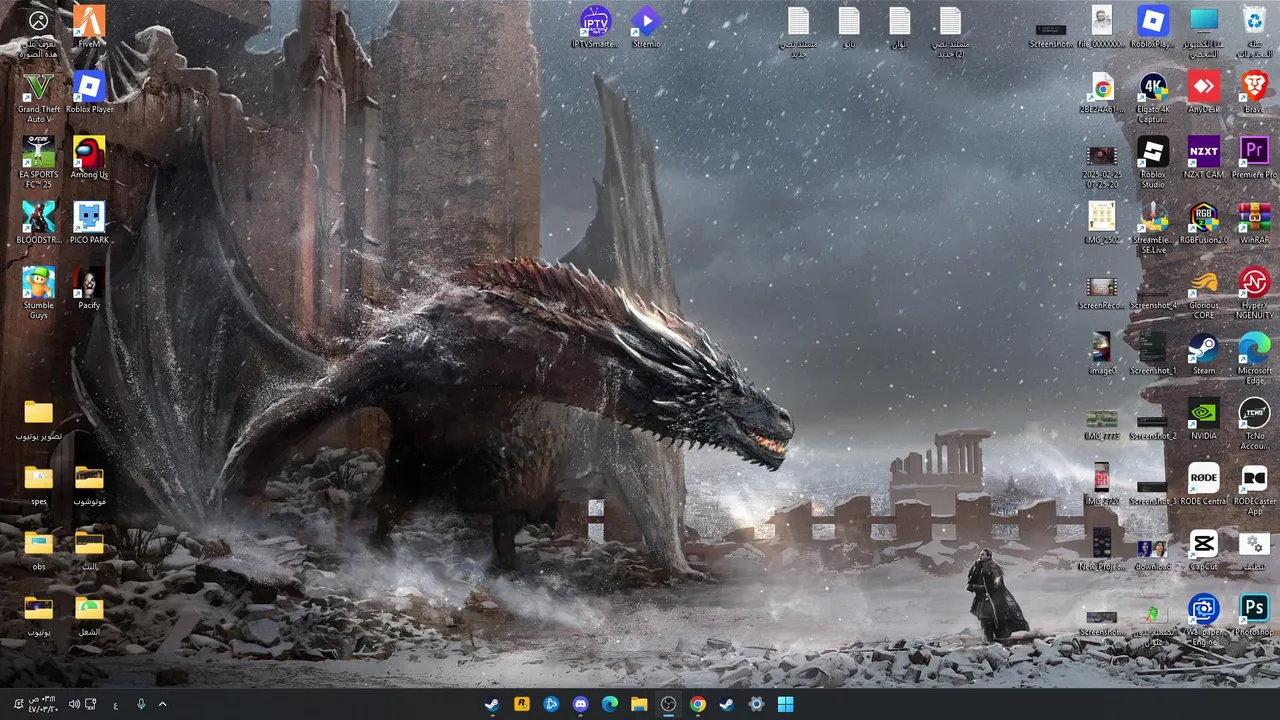Open the FiveM desktop shortcut
Viewport: 1280px width, 720px height.
[89, 27]
